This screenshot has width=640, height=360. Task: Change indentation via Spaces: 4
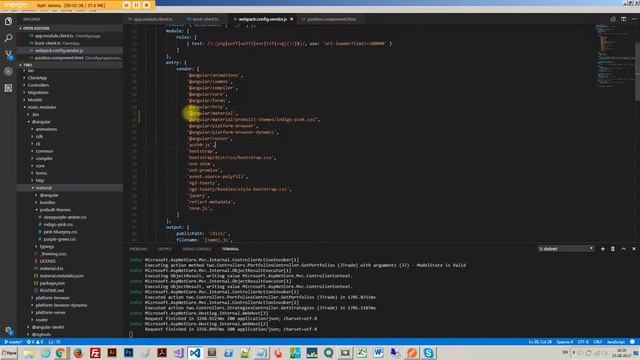pyautogui.click(x=564, y=342)
